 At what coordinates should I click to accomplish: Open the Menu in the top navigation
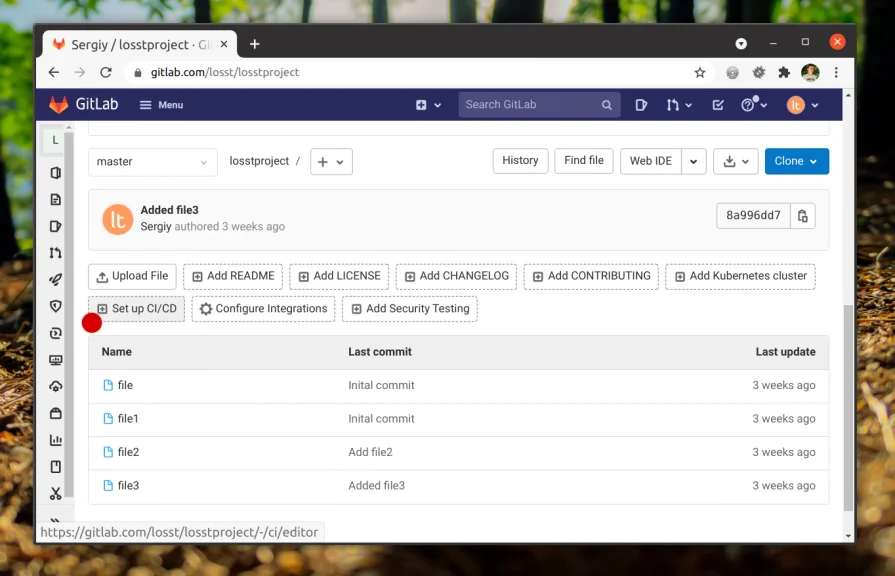pos(160,104)
